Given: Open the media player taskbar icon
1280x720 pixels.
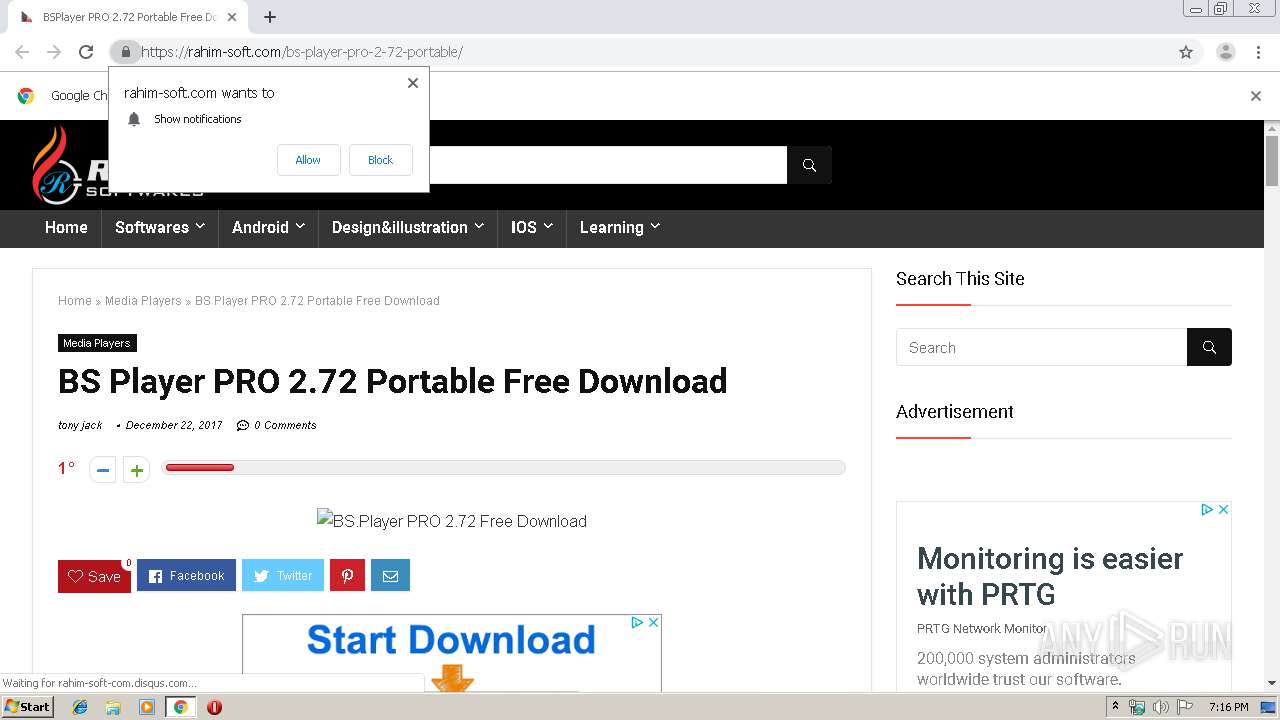Looking at the screenshot, I should [x=147, y=707].
